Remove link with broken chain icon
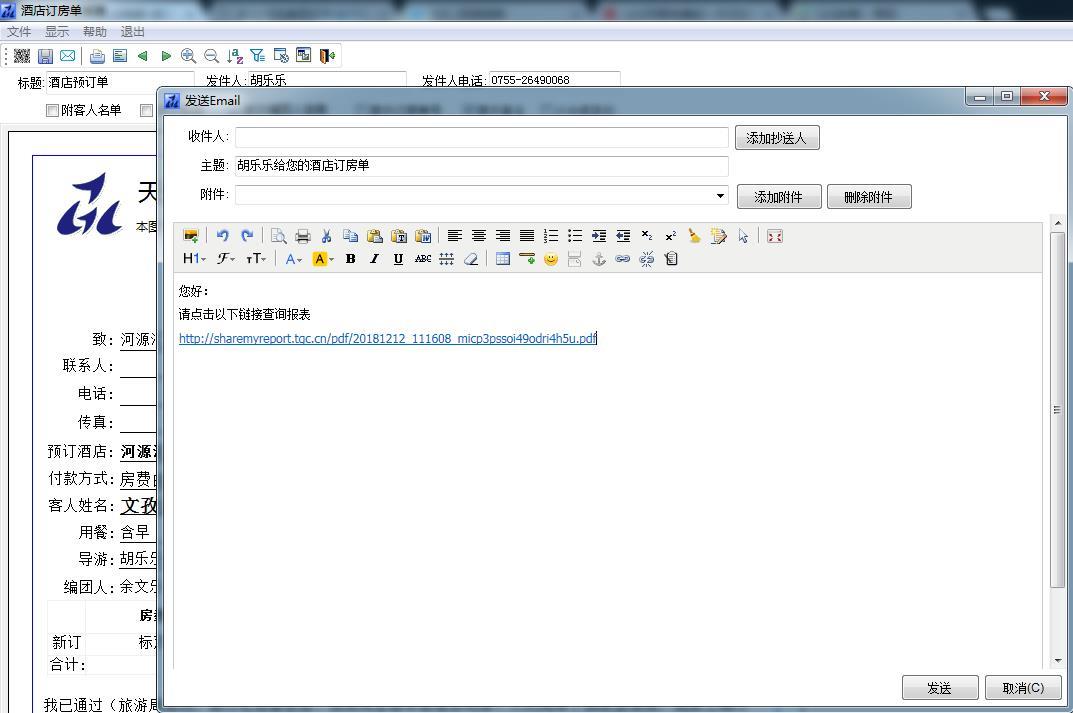The image size is (1073, 713). coord(647,259)
